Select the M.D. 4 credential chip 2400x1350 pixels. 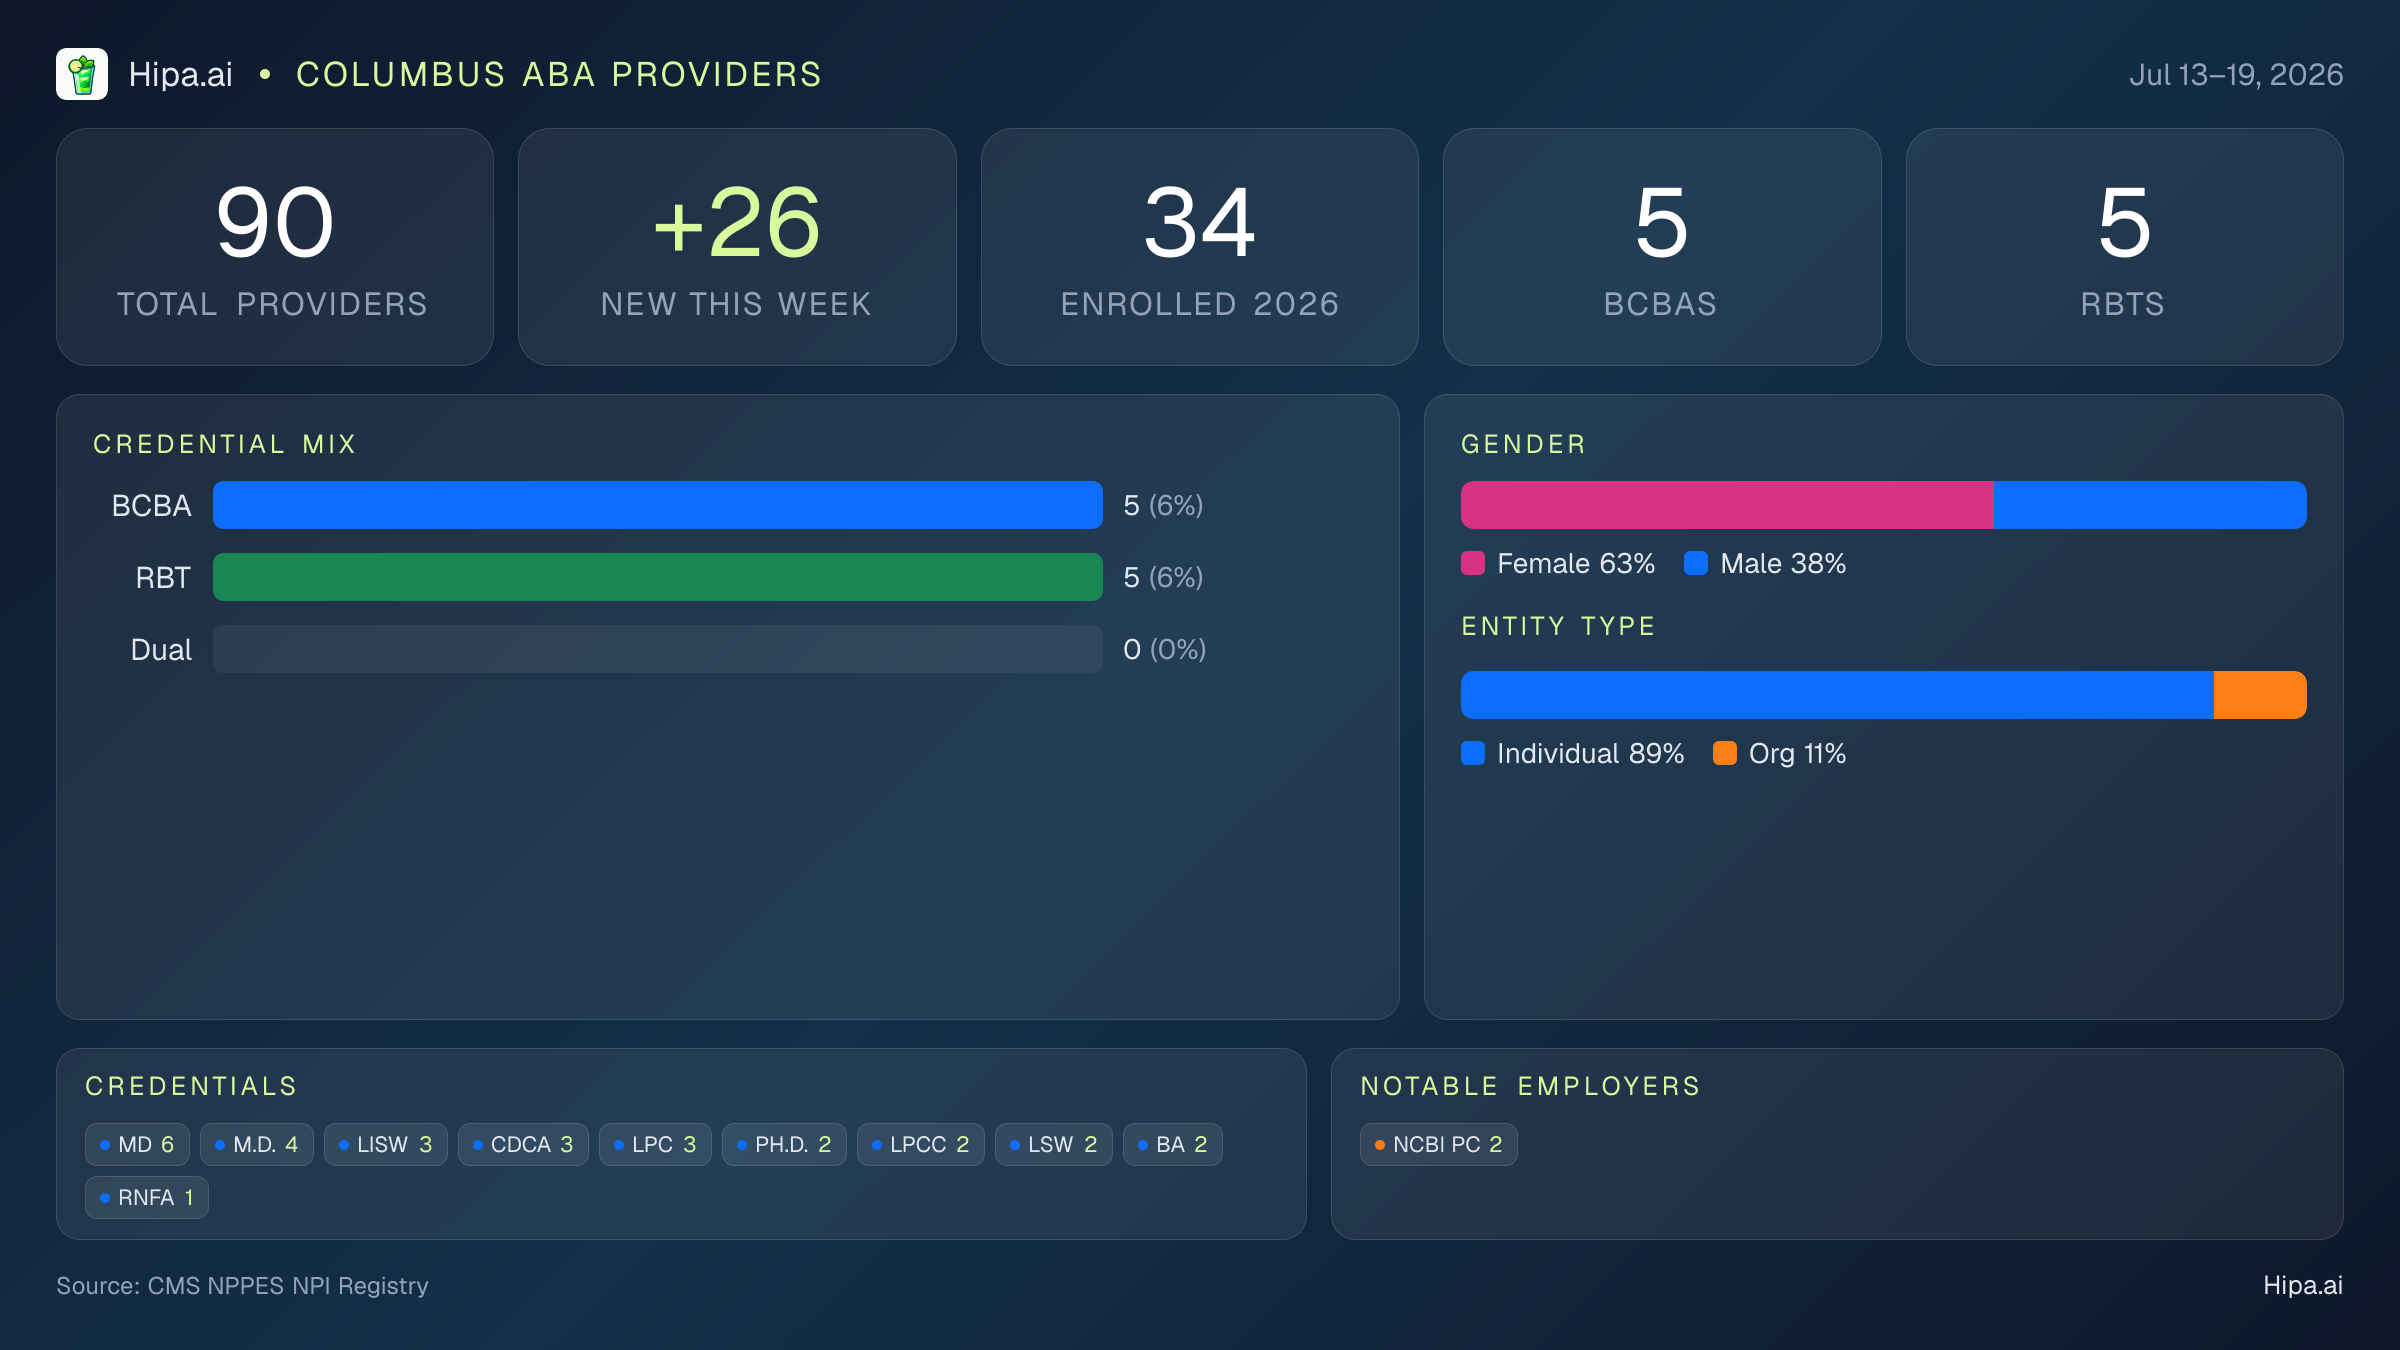pyautogui.click(x=257, y=1144)
